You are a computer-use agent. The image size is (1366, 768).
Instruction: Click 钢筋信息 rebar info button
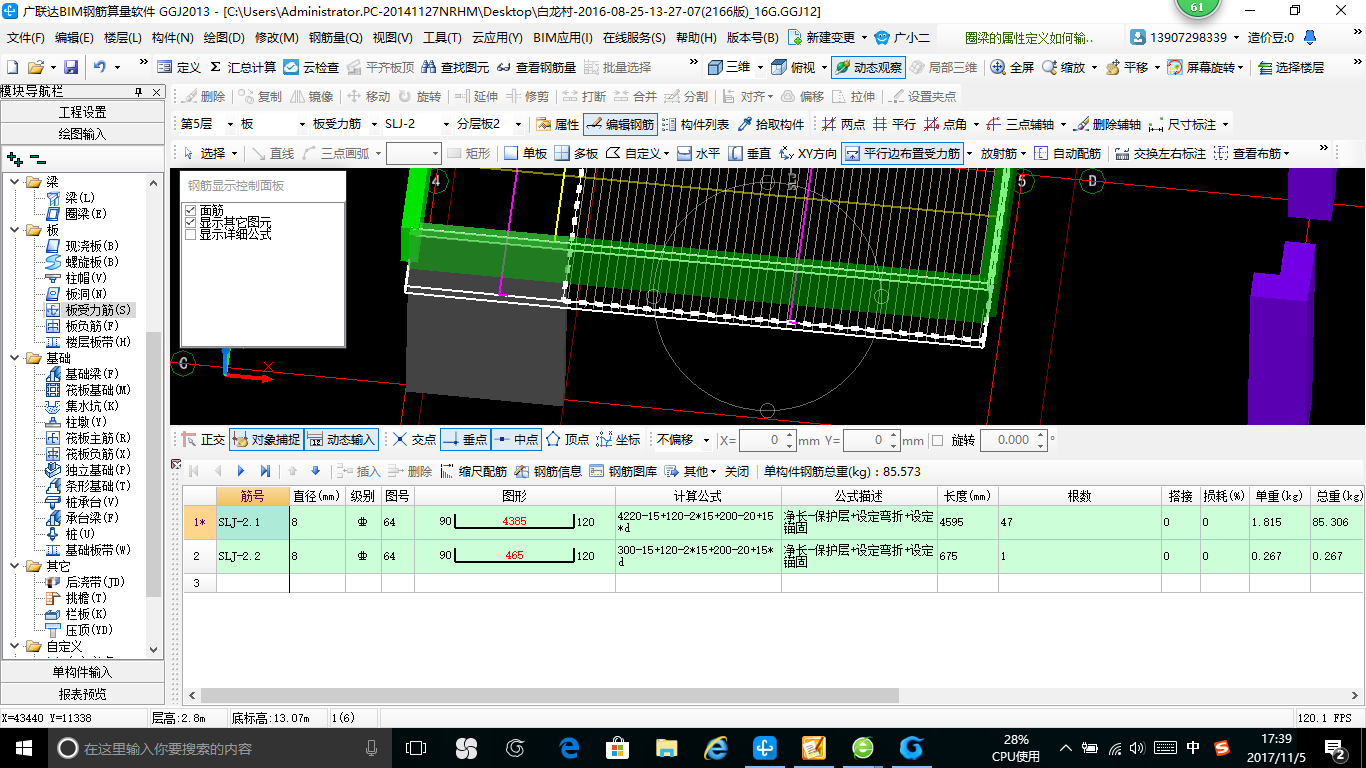click(548, 471)
